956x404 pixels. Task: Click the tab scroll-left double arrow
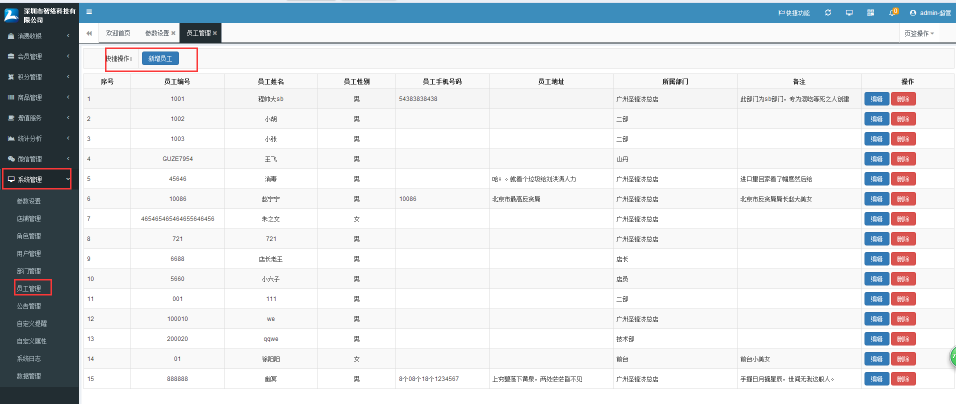[90, 33]
